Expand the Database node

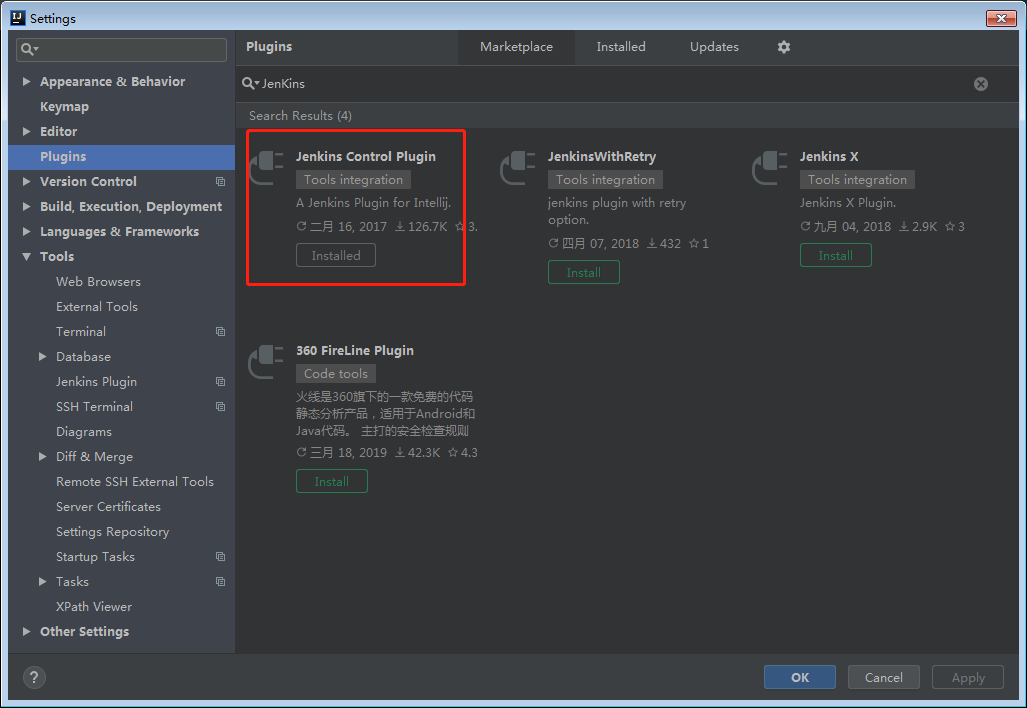(43, 356)
